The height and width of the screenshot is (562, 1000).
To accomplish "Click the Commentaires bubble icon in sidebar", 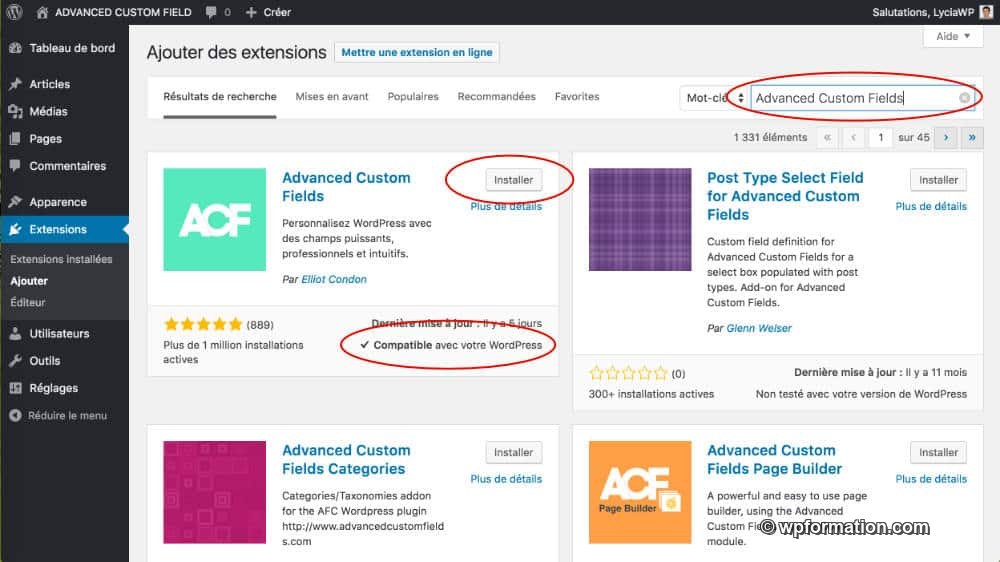I will click(15, 166).
